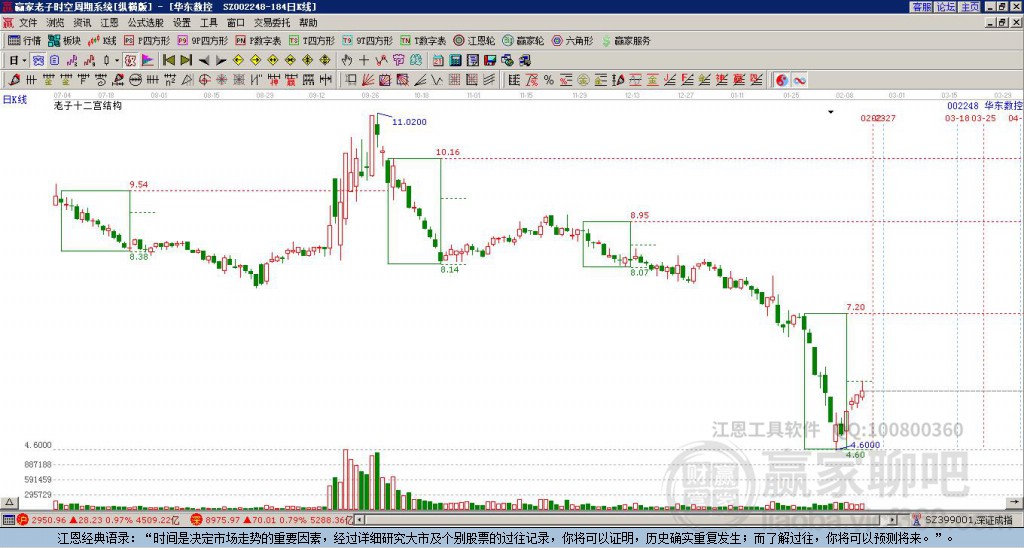The width and height of the screenshot is (1024, 548).
Task: Click black right-arrow move icon
Action: coord(221,60)
